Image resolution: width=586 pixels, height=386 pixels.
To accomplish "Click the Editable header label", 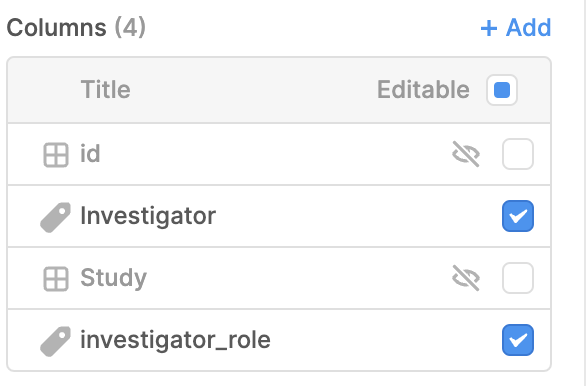I will 423,90.
